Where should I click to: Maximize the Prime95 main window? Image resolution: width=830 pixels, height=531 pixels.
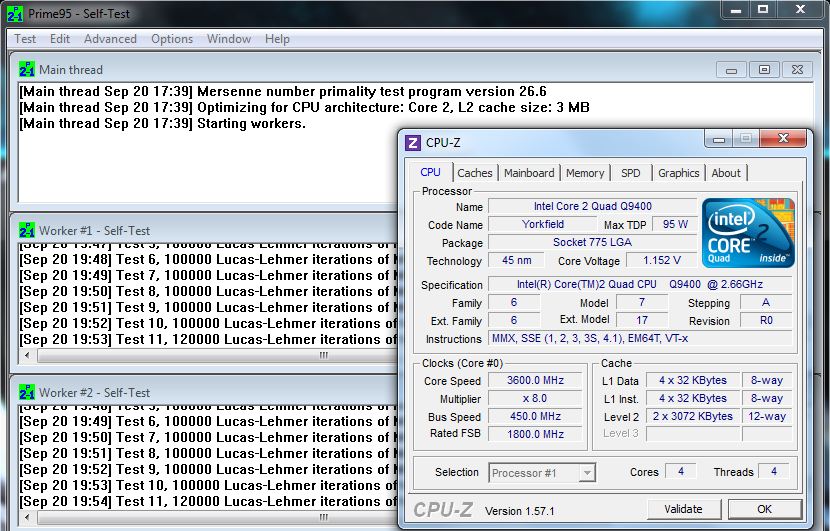click(x=763, y=10)
